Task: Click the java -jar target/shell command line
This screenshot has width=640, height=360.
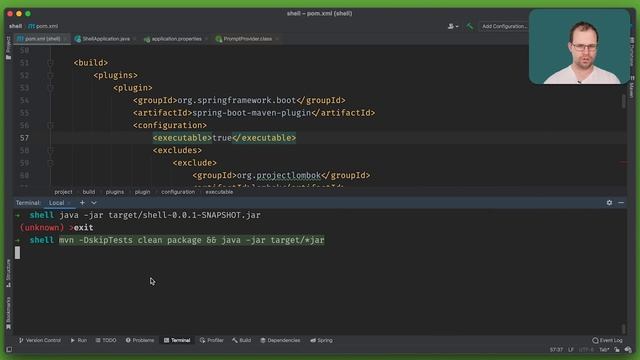Action: click(160, 215)
